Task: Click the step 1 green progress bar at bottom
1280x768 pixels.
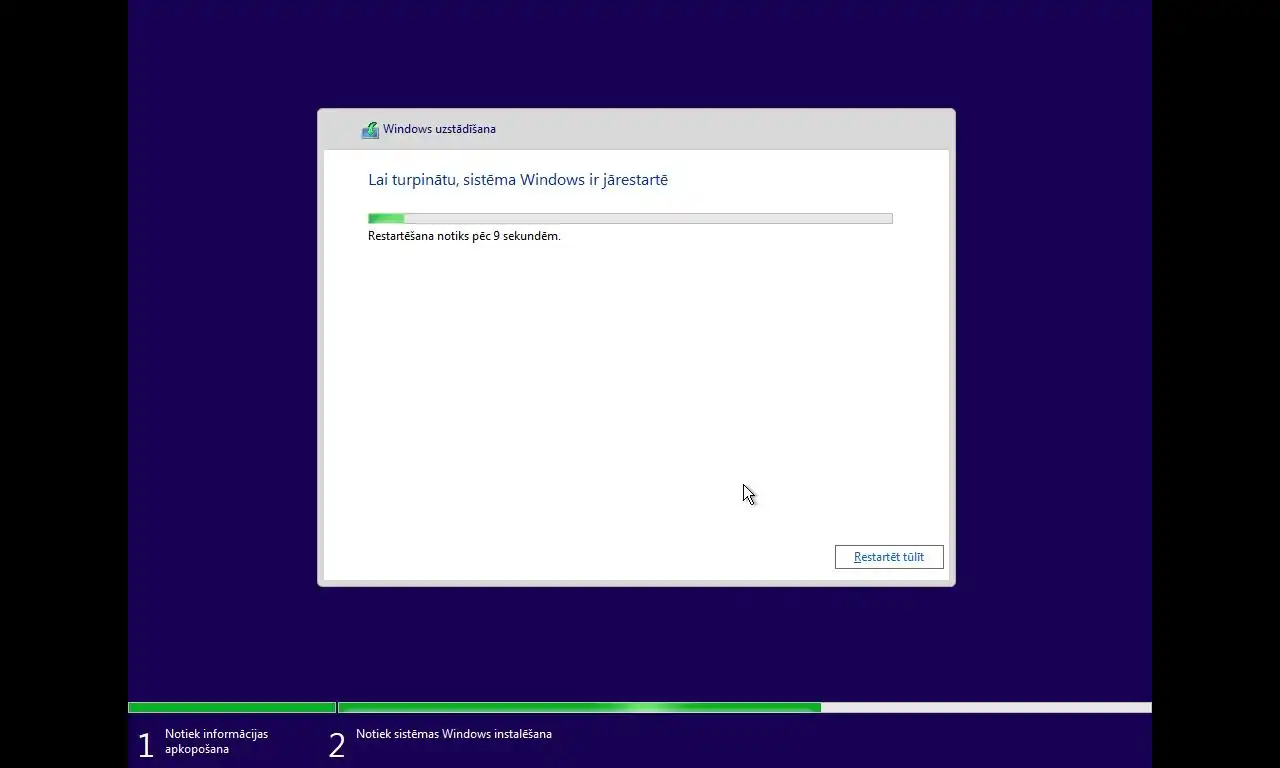Action: click(232, 708)
